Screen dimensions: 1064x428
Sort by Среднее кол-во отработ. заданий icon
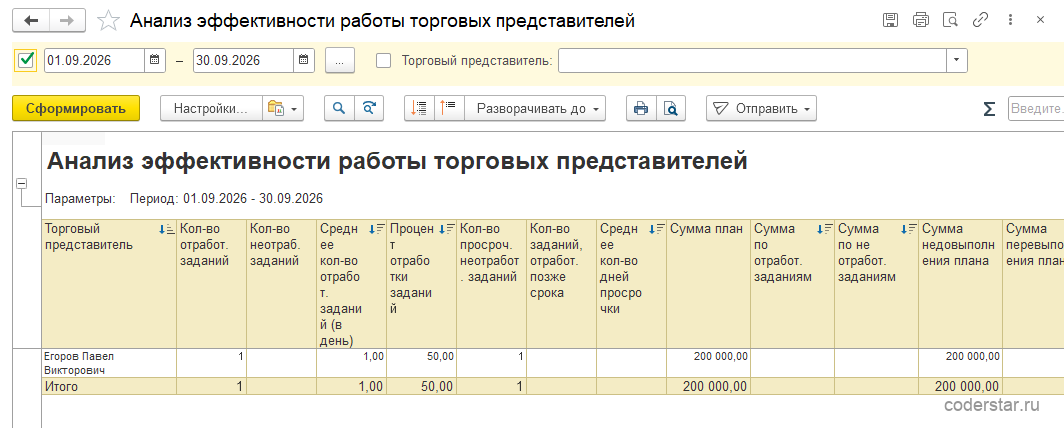click(376, 230)
